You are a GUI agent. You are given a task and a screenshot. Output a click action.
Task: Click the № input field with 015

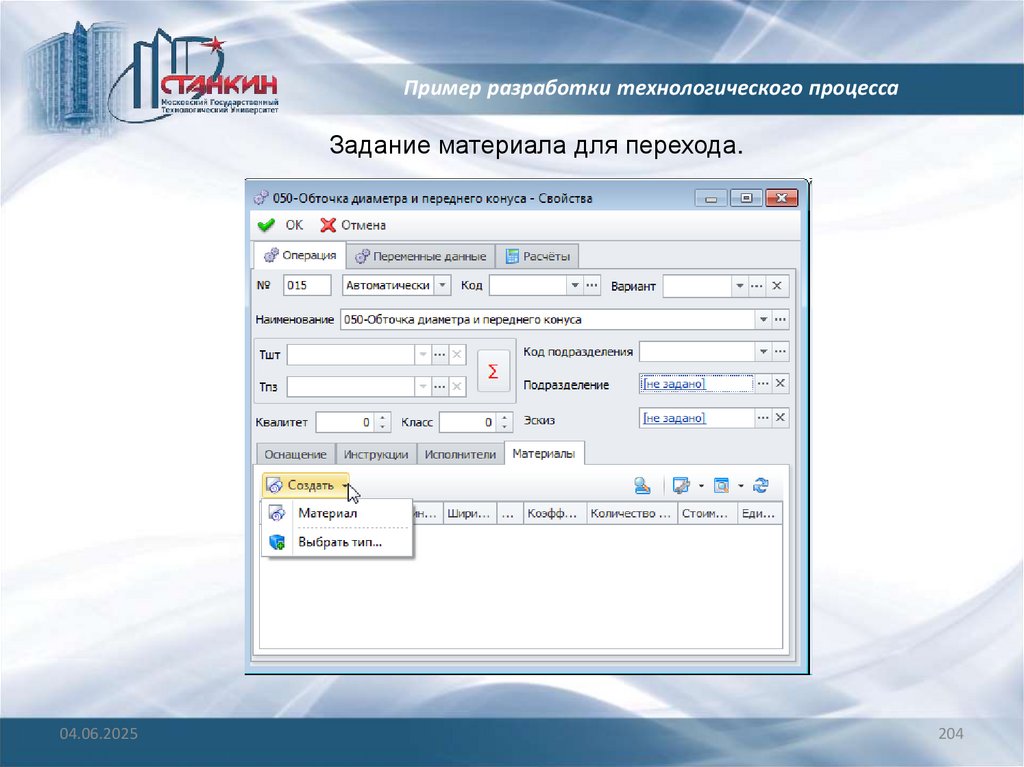pos(307,286)
